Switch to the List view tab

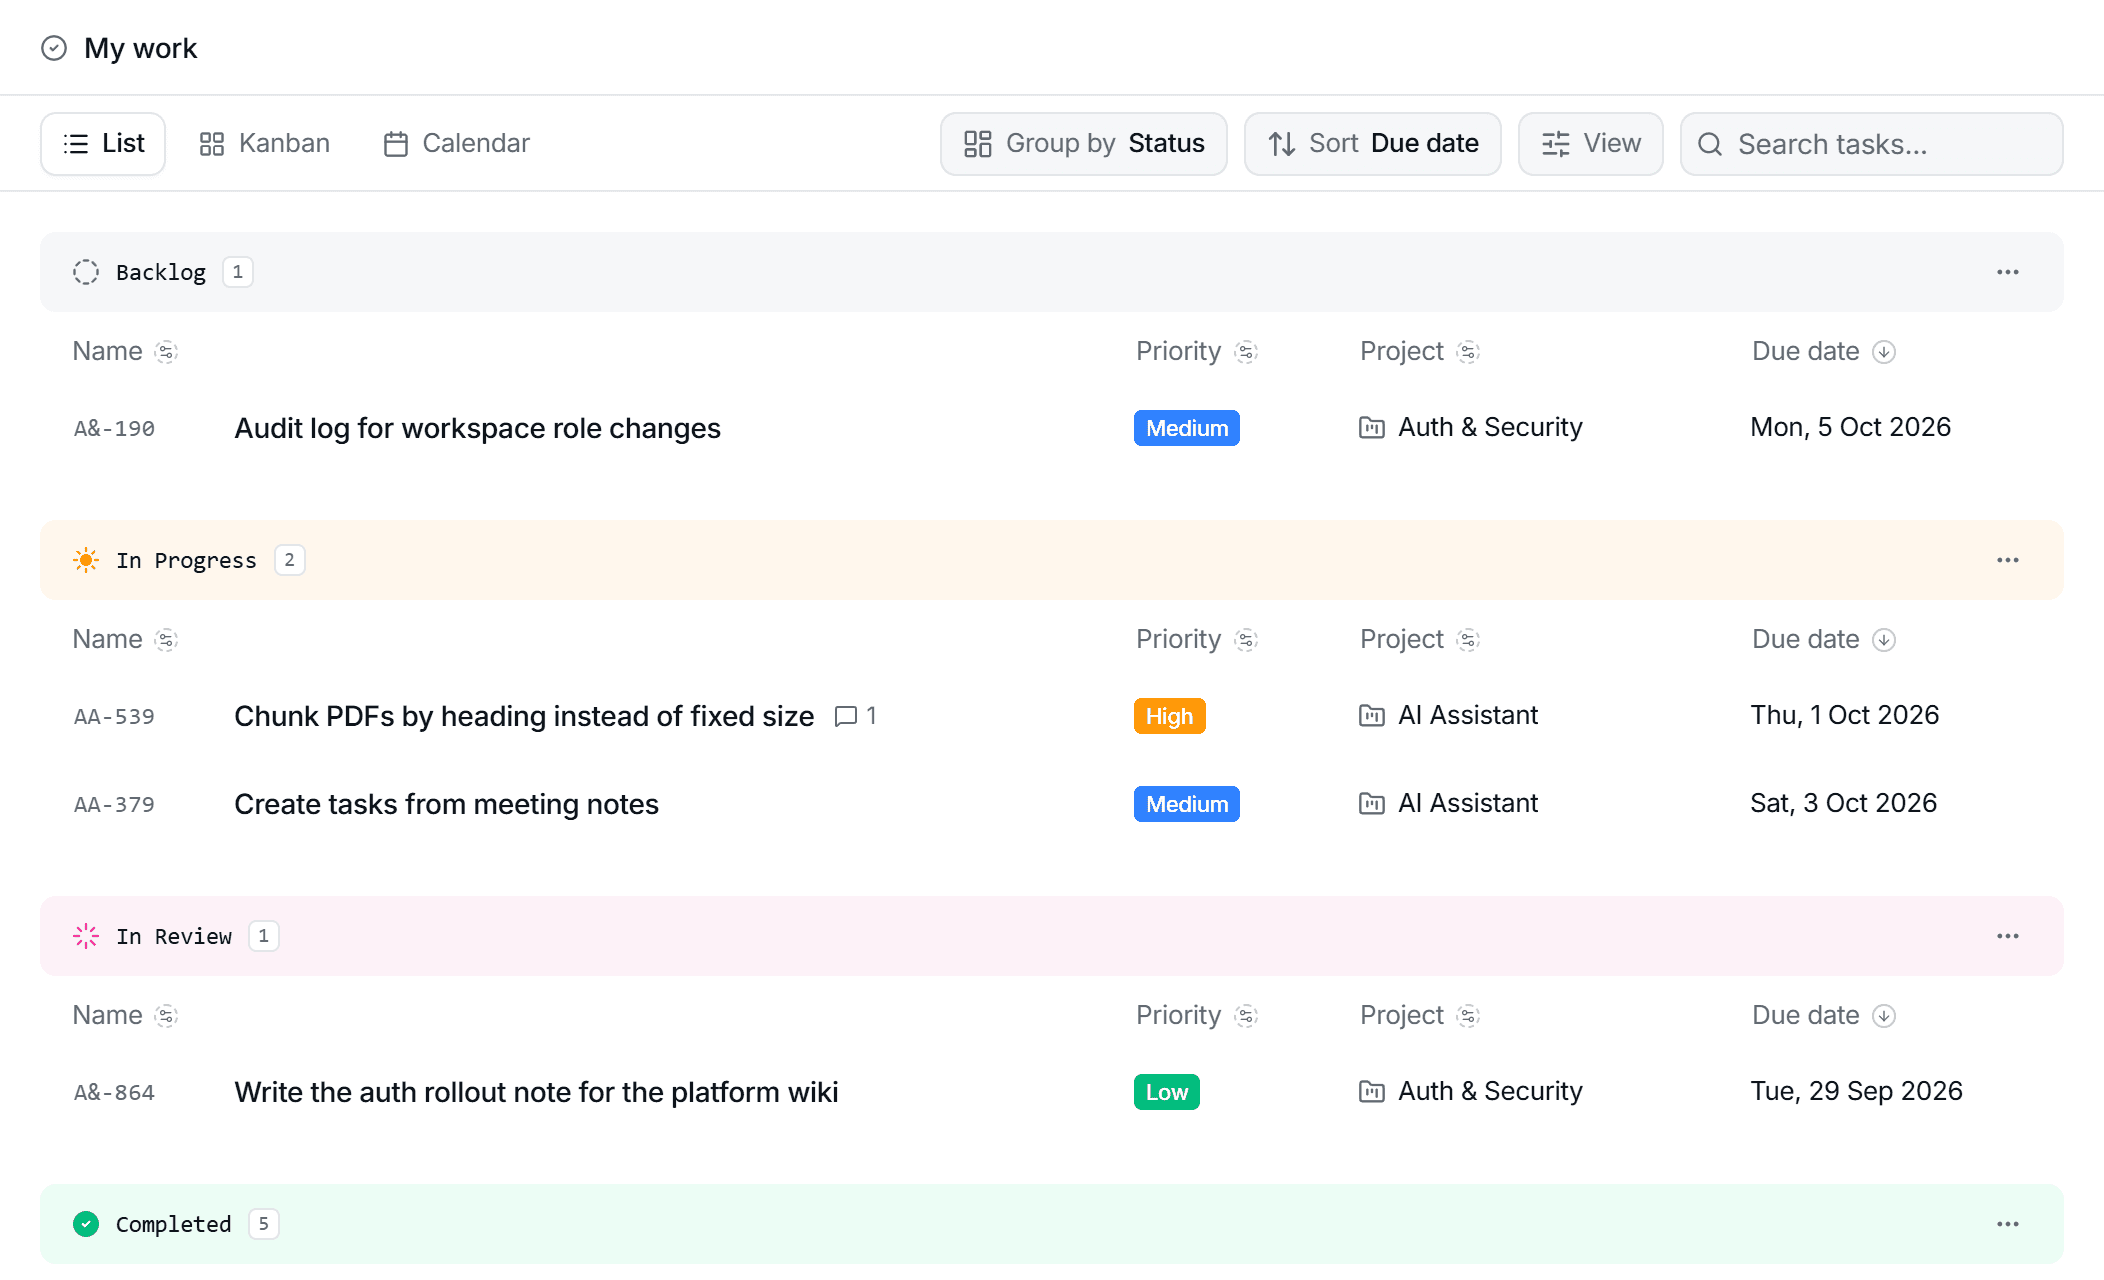tap(103, 144)
